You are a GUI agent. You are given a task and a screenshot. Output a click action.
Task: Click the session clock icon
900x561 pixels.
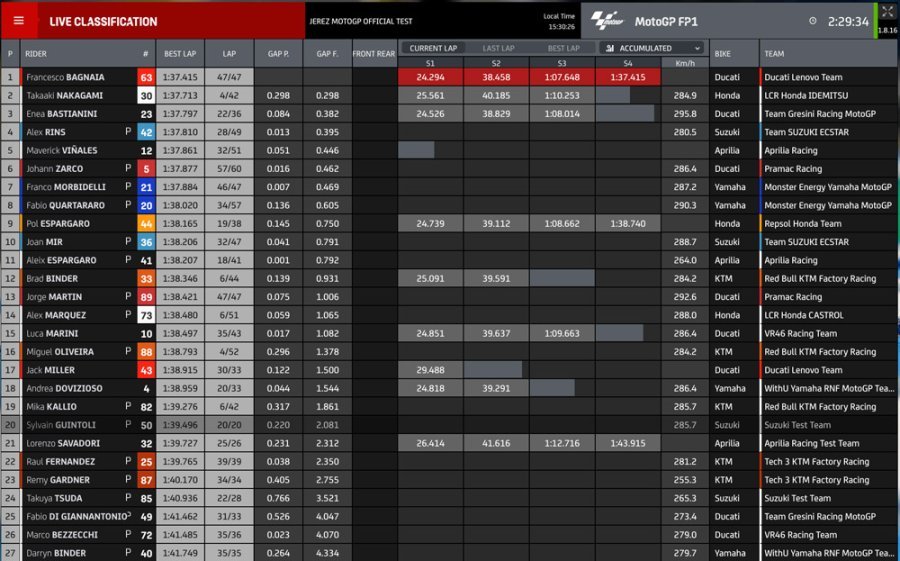(813, 21)
